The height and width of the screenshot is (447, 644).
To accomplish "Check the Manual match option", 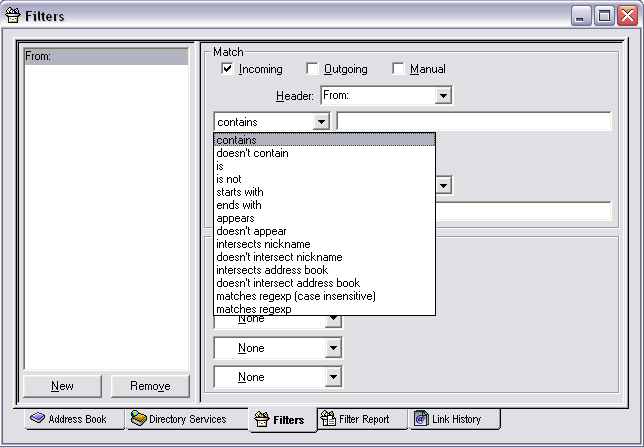I will pos(398,69).
